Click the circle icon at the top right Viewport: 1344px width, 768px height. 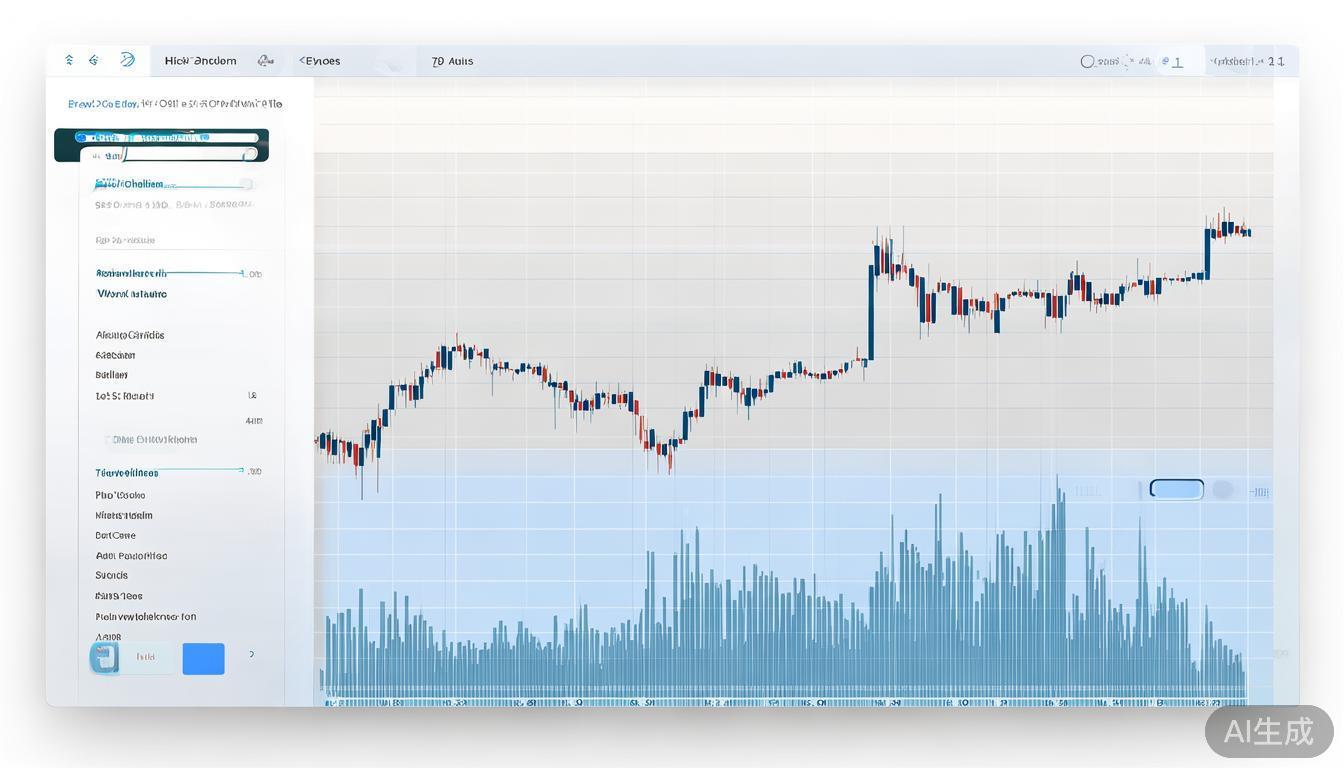[1087, 61]
